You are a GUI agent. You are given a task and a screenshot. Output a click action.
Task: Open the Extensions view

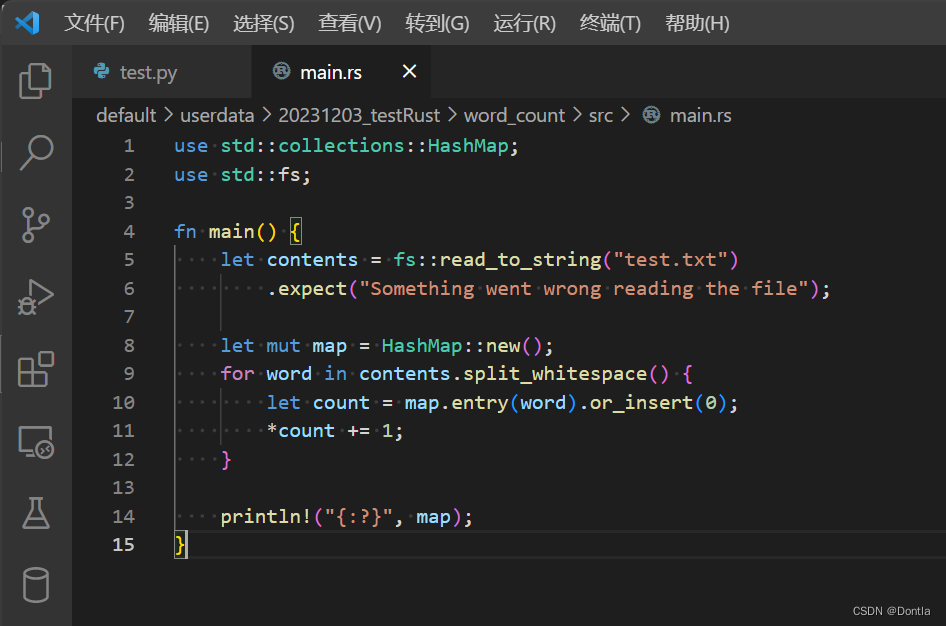coord(36,369)
